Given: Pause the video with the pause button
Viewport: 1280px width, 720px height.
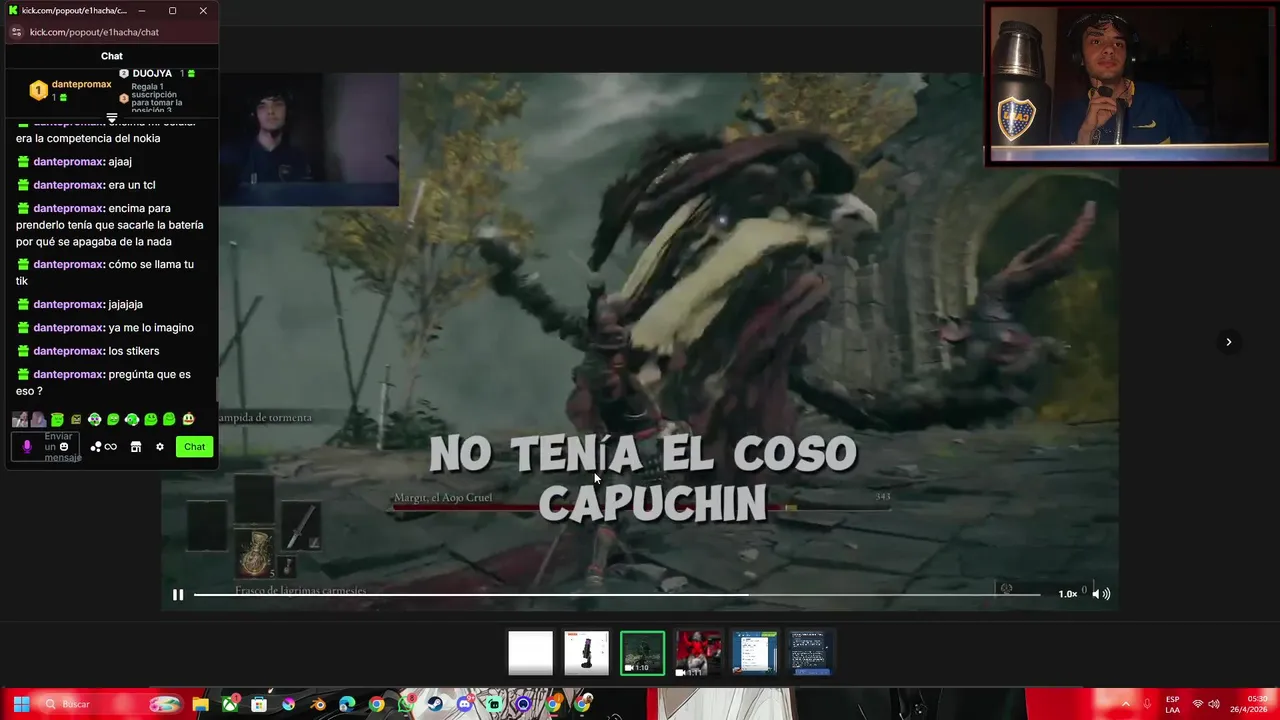Looking at the screenshot, I should pos(178,594).
